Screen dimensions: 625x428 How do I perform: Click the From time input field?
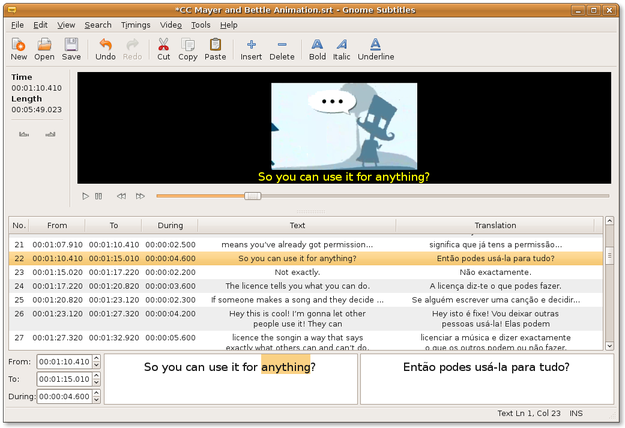click(65, 362)
